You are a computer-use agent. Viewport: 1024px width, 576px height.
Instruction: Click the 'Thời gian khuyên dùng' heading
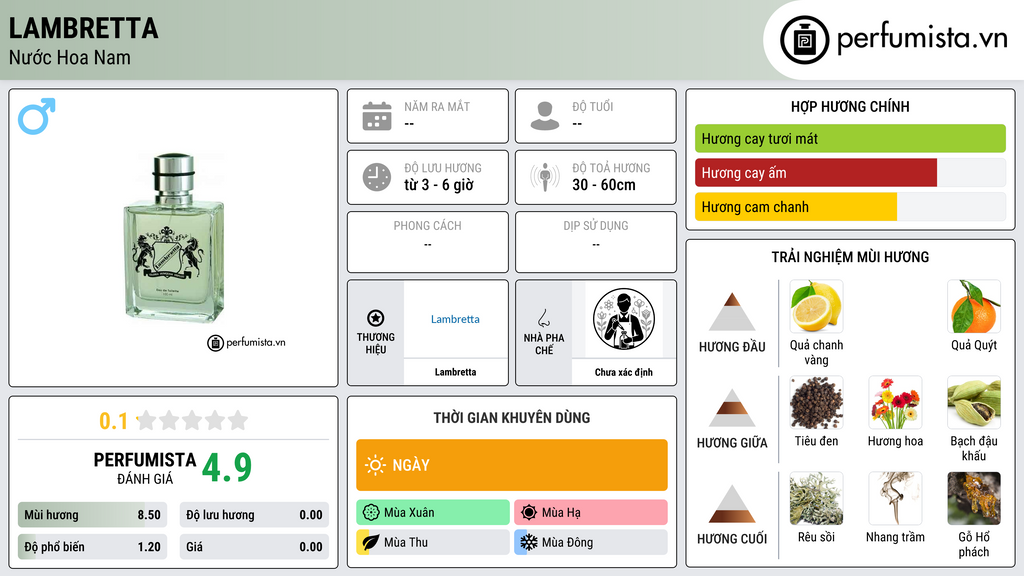[x=512, y=418]
